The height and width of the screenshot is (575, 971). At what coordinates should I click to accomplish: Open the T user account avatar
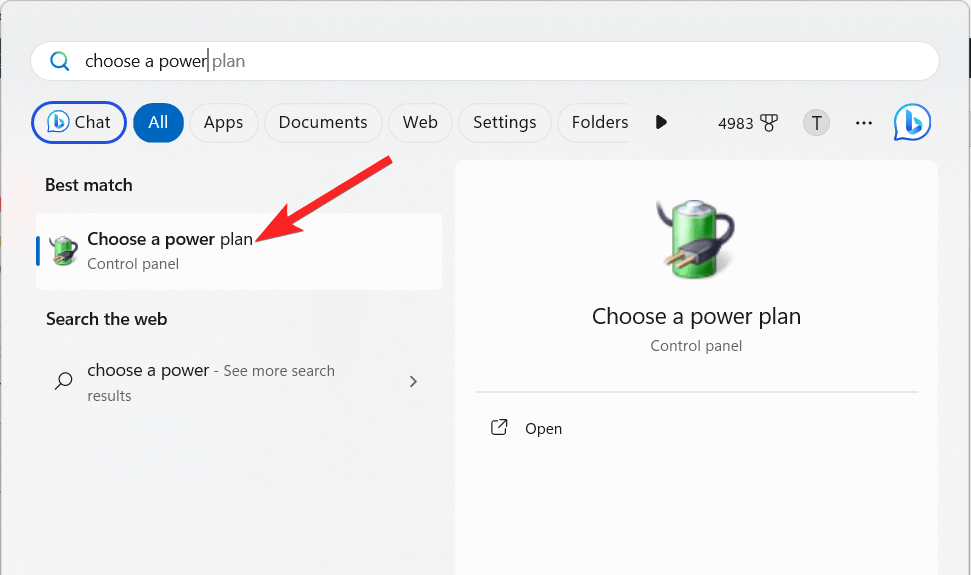coord(816,123)
